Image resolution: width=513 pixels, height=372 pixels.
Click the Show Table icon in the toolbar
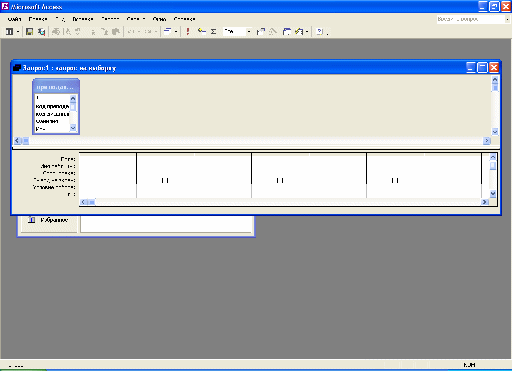[x=201, y=32]
